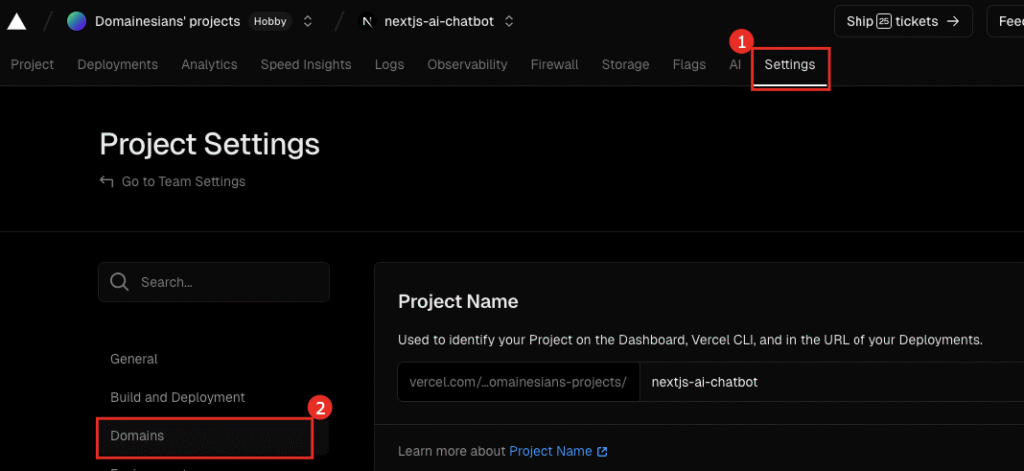Click the external link icon after Project Name
The width and height of the screenshot is (1024, 471).
tap(602, 451)
